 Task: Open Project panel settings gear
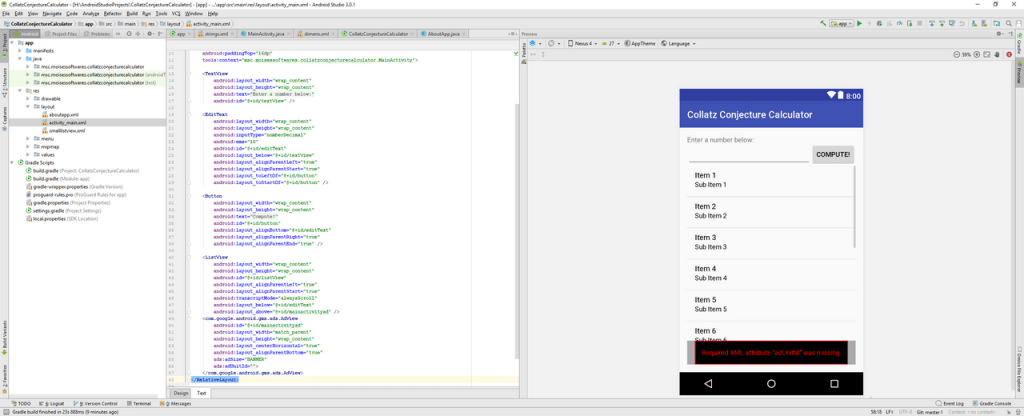(150, 33)
